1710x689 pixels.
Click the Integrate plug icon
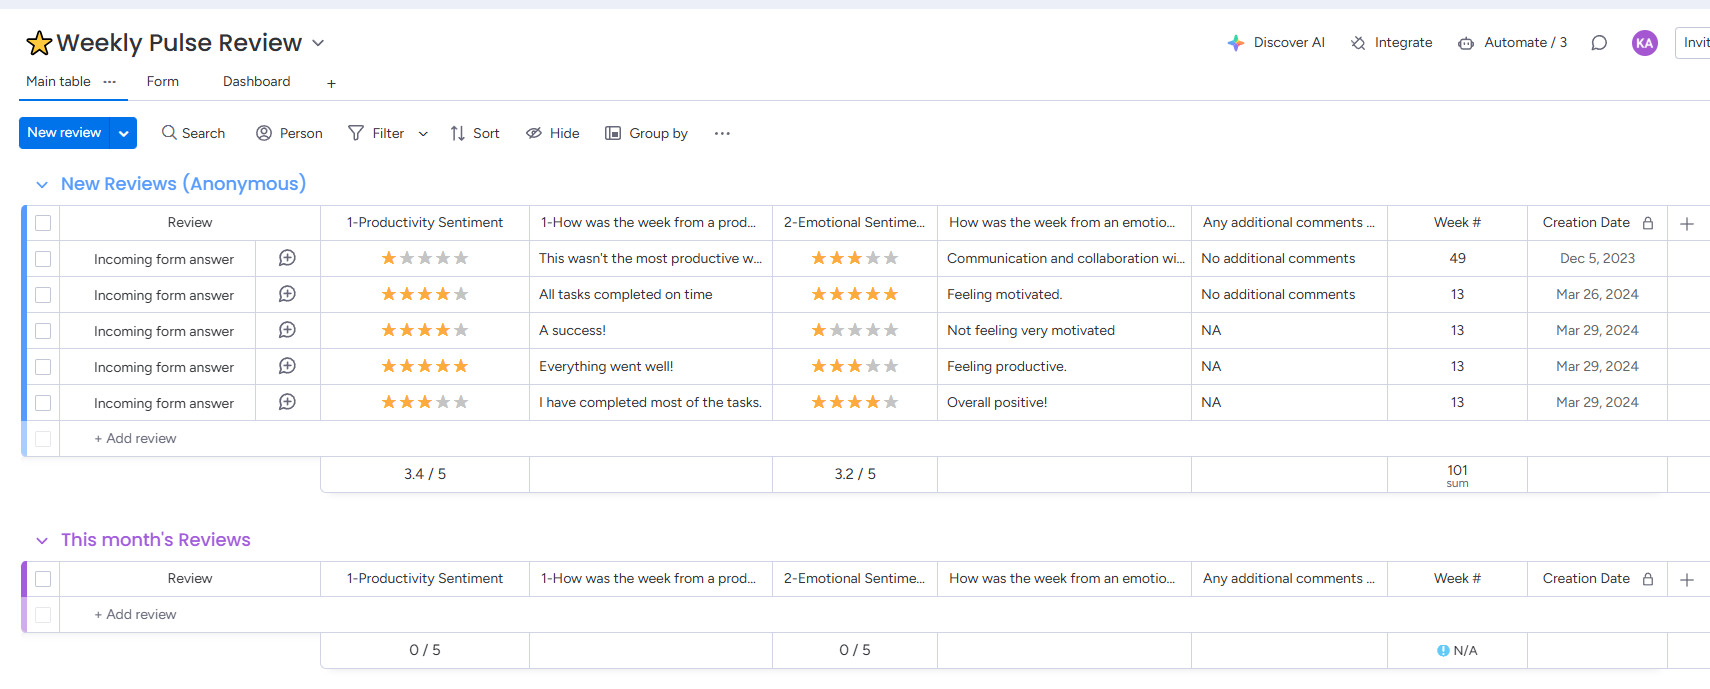(x=1358, y=43)
